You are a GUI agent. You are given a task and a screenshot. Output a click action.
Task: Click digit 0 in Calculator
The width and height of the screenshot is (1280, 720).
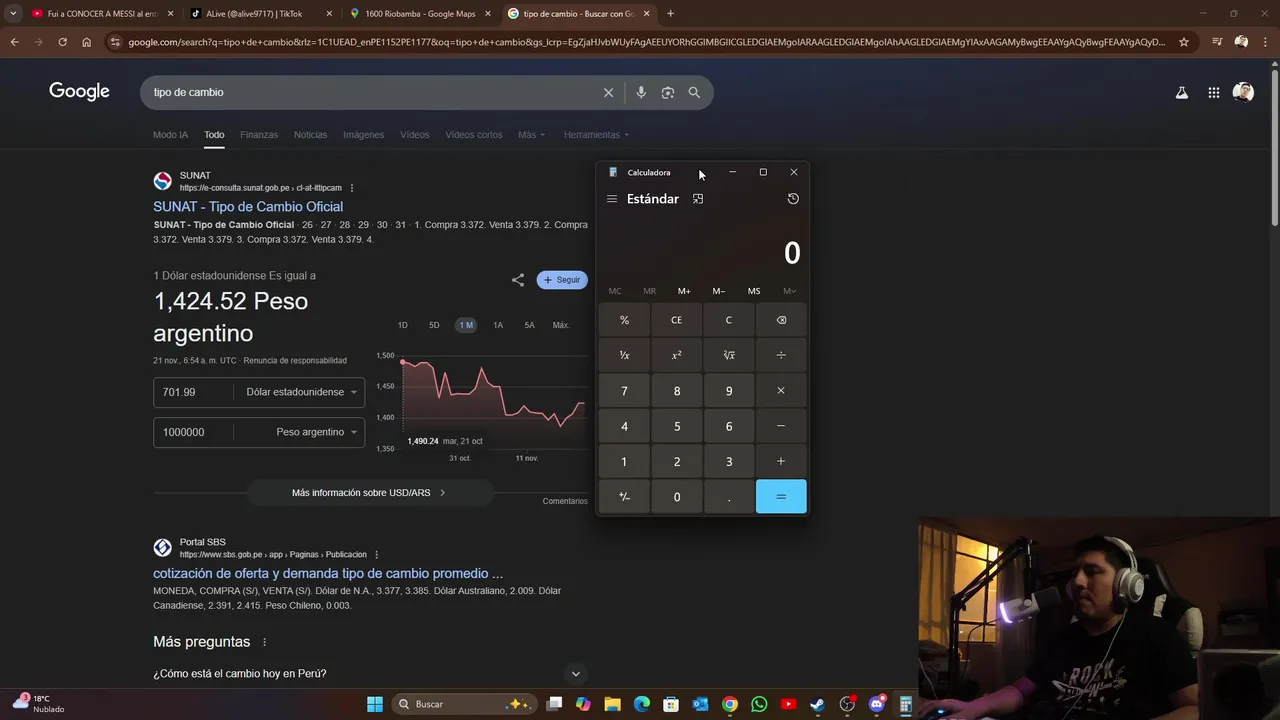click(x=676, y=497)
